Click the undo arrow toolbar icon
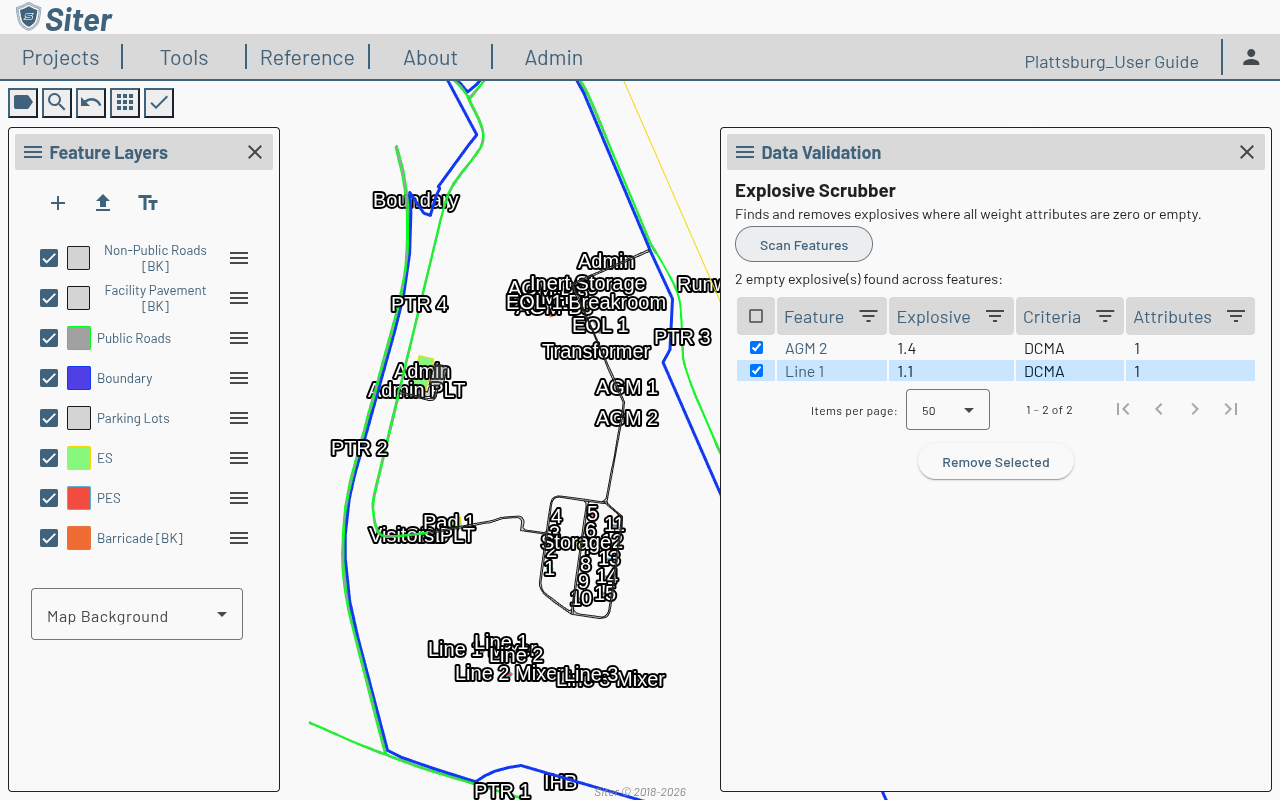The height and width of the screenshot is (800, 1280). pos(91,102)
